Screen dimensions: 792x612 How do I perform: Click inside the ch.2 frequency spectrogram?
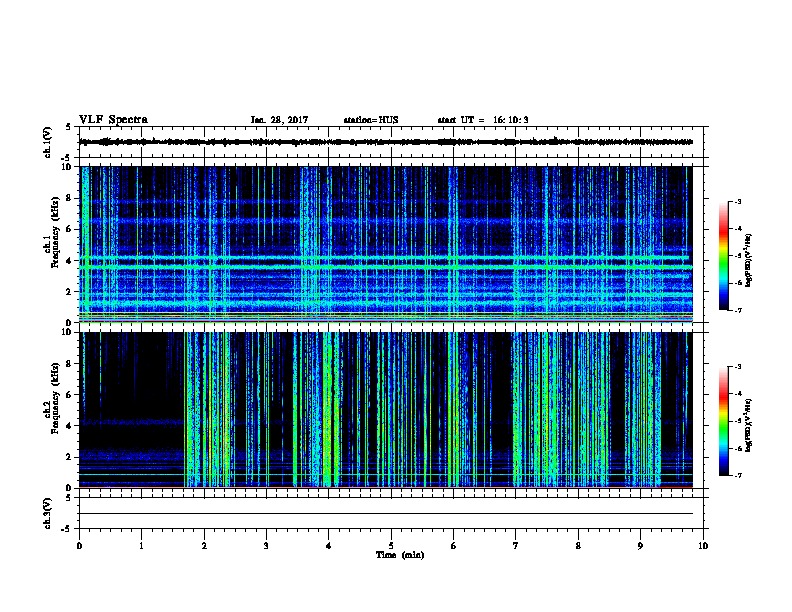386,410
